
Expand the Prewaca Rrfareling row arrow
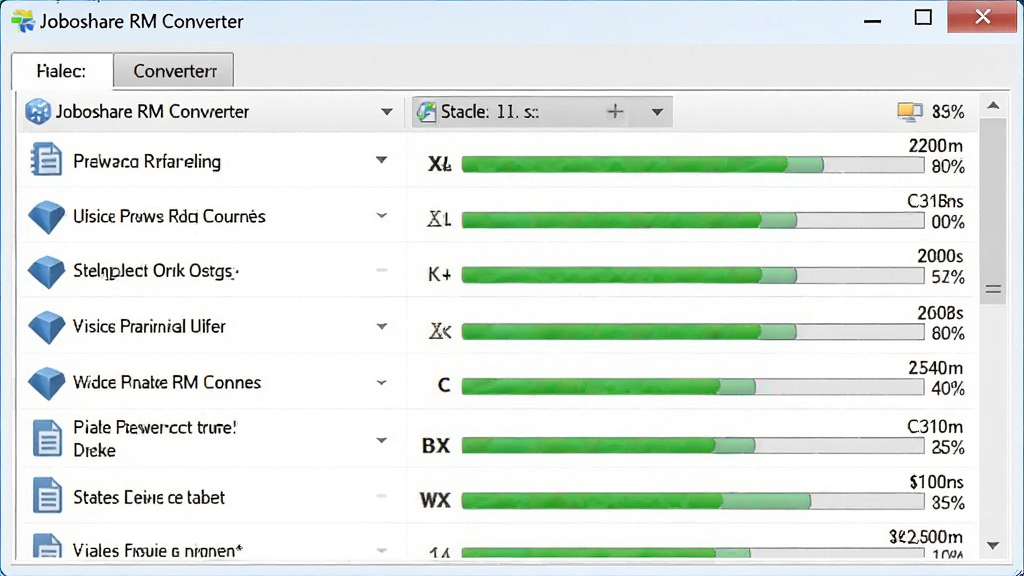click(381, 160)
